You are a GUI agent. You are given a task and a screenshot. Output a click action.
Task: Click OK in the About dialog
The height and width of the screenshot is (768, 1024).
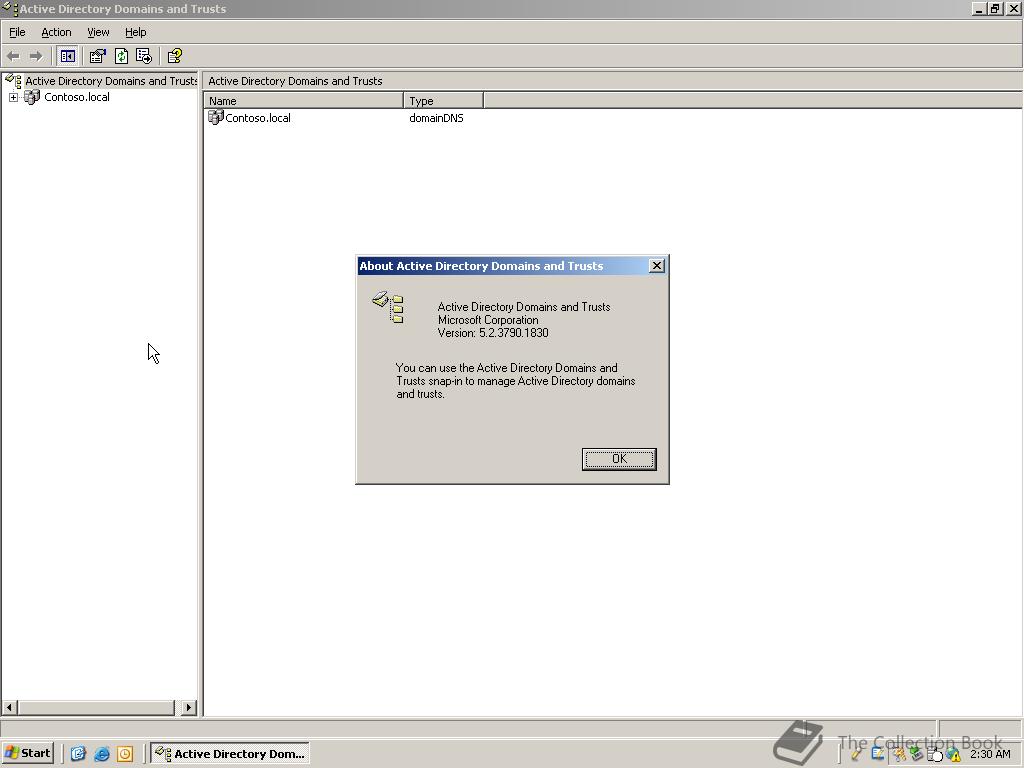(x=619, y=459)
